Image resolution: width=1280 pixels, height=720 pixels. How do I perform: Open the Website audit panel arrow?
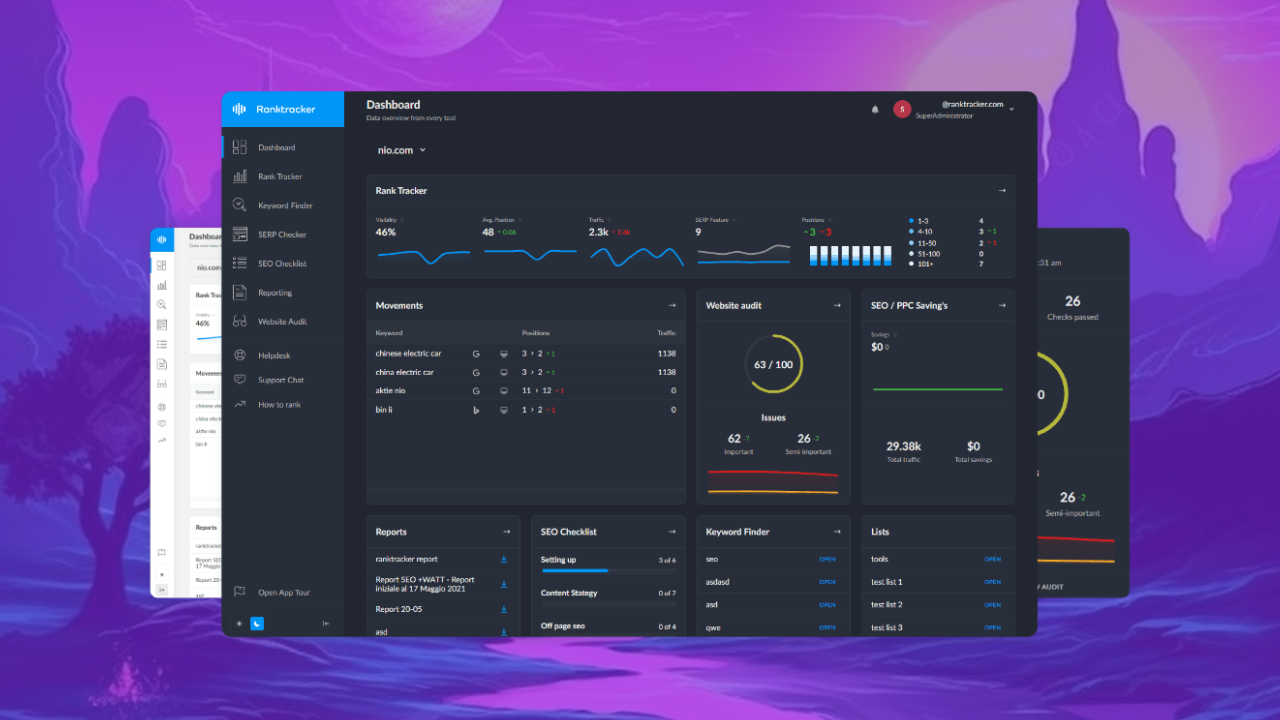tap(837, 305)
